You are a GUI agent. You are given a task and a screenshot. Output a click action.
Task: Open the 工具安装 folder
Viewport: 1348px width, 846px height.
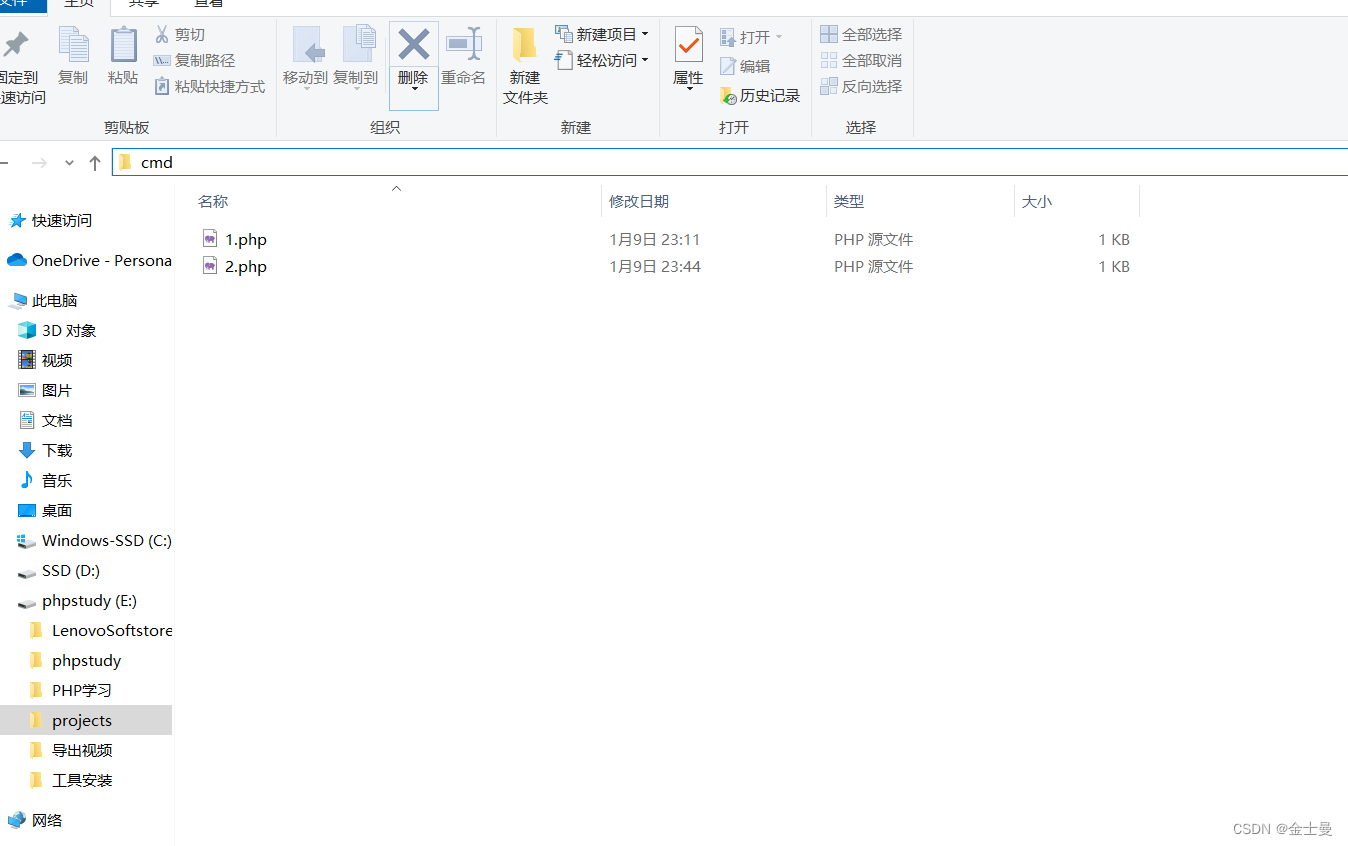(x=81, y=781)
